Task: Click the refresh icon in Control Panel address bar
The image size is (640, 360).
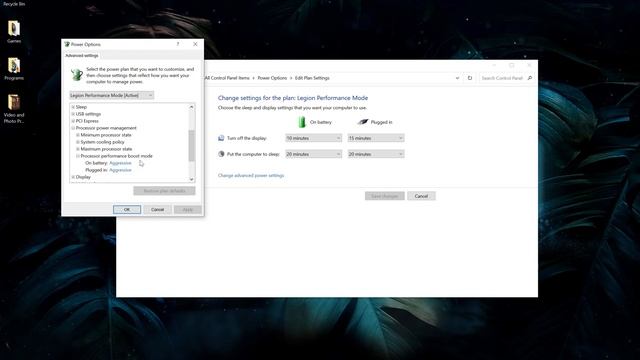Action: 470,78
